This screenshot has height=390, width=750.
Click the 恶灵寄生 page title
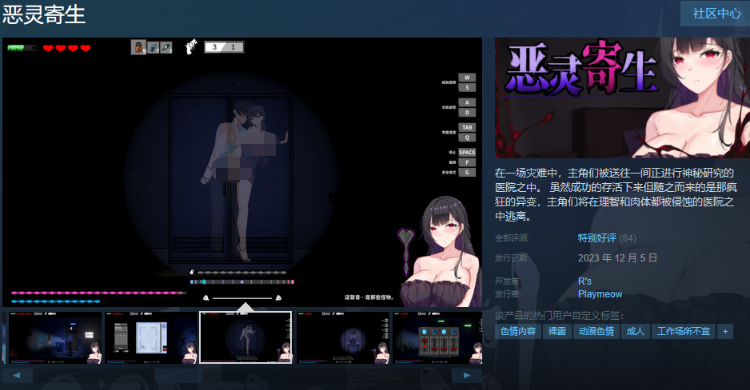tap(44, 14)
